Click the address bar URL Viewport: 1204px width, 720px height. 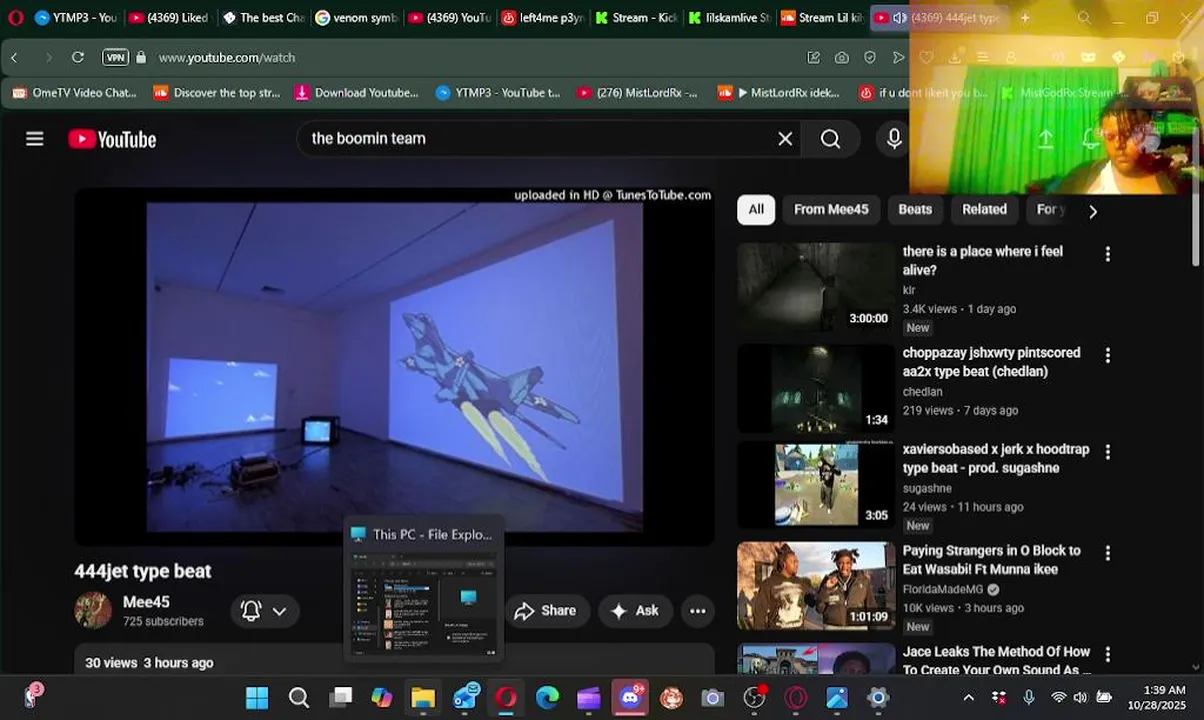[227, 58]
